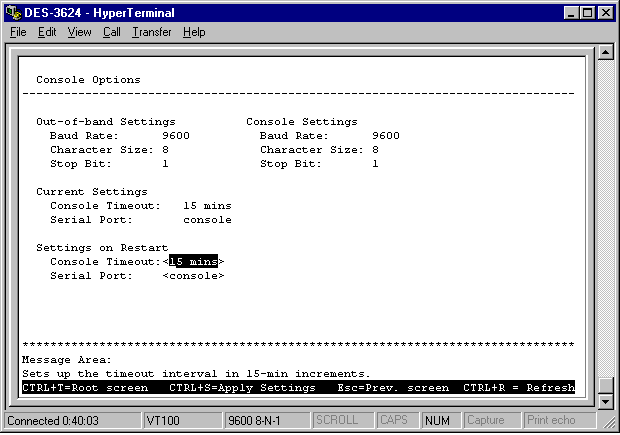The width and height of the screenshot is (620, 435).
Task: Open the Edit menu
Action: click(47, 32)
